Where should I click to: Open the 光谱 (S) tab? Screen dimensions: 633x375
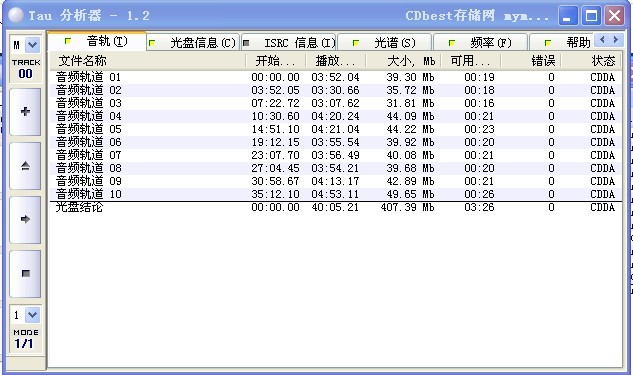[384, 42]
